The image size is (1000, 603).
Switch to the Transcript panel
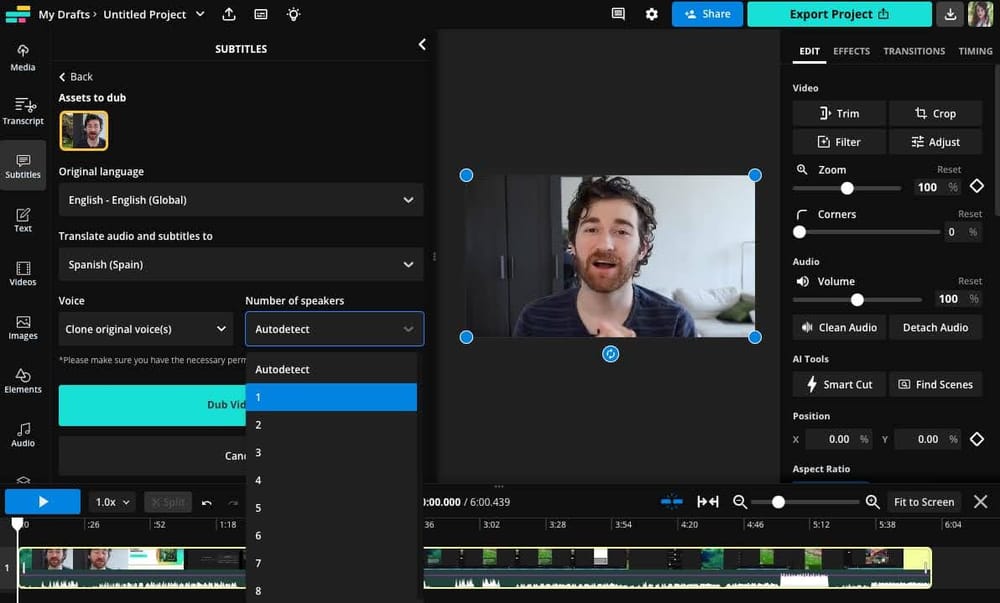coord(23,110)
